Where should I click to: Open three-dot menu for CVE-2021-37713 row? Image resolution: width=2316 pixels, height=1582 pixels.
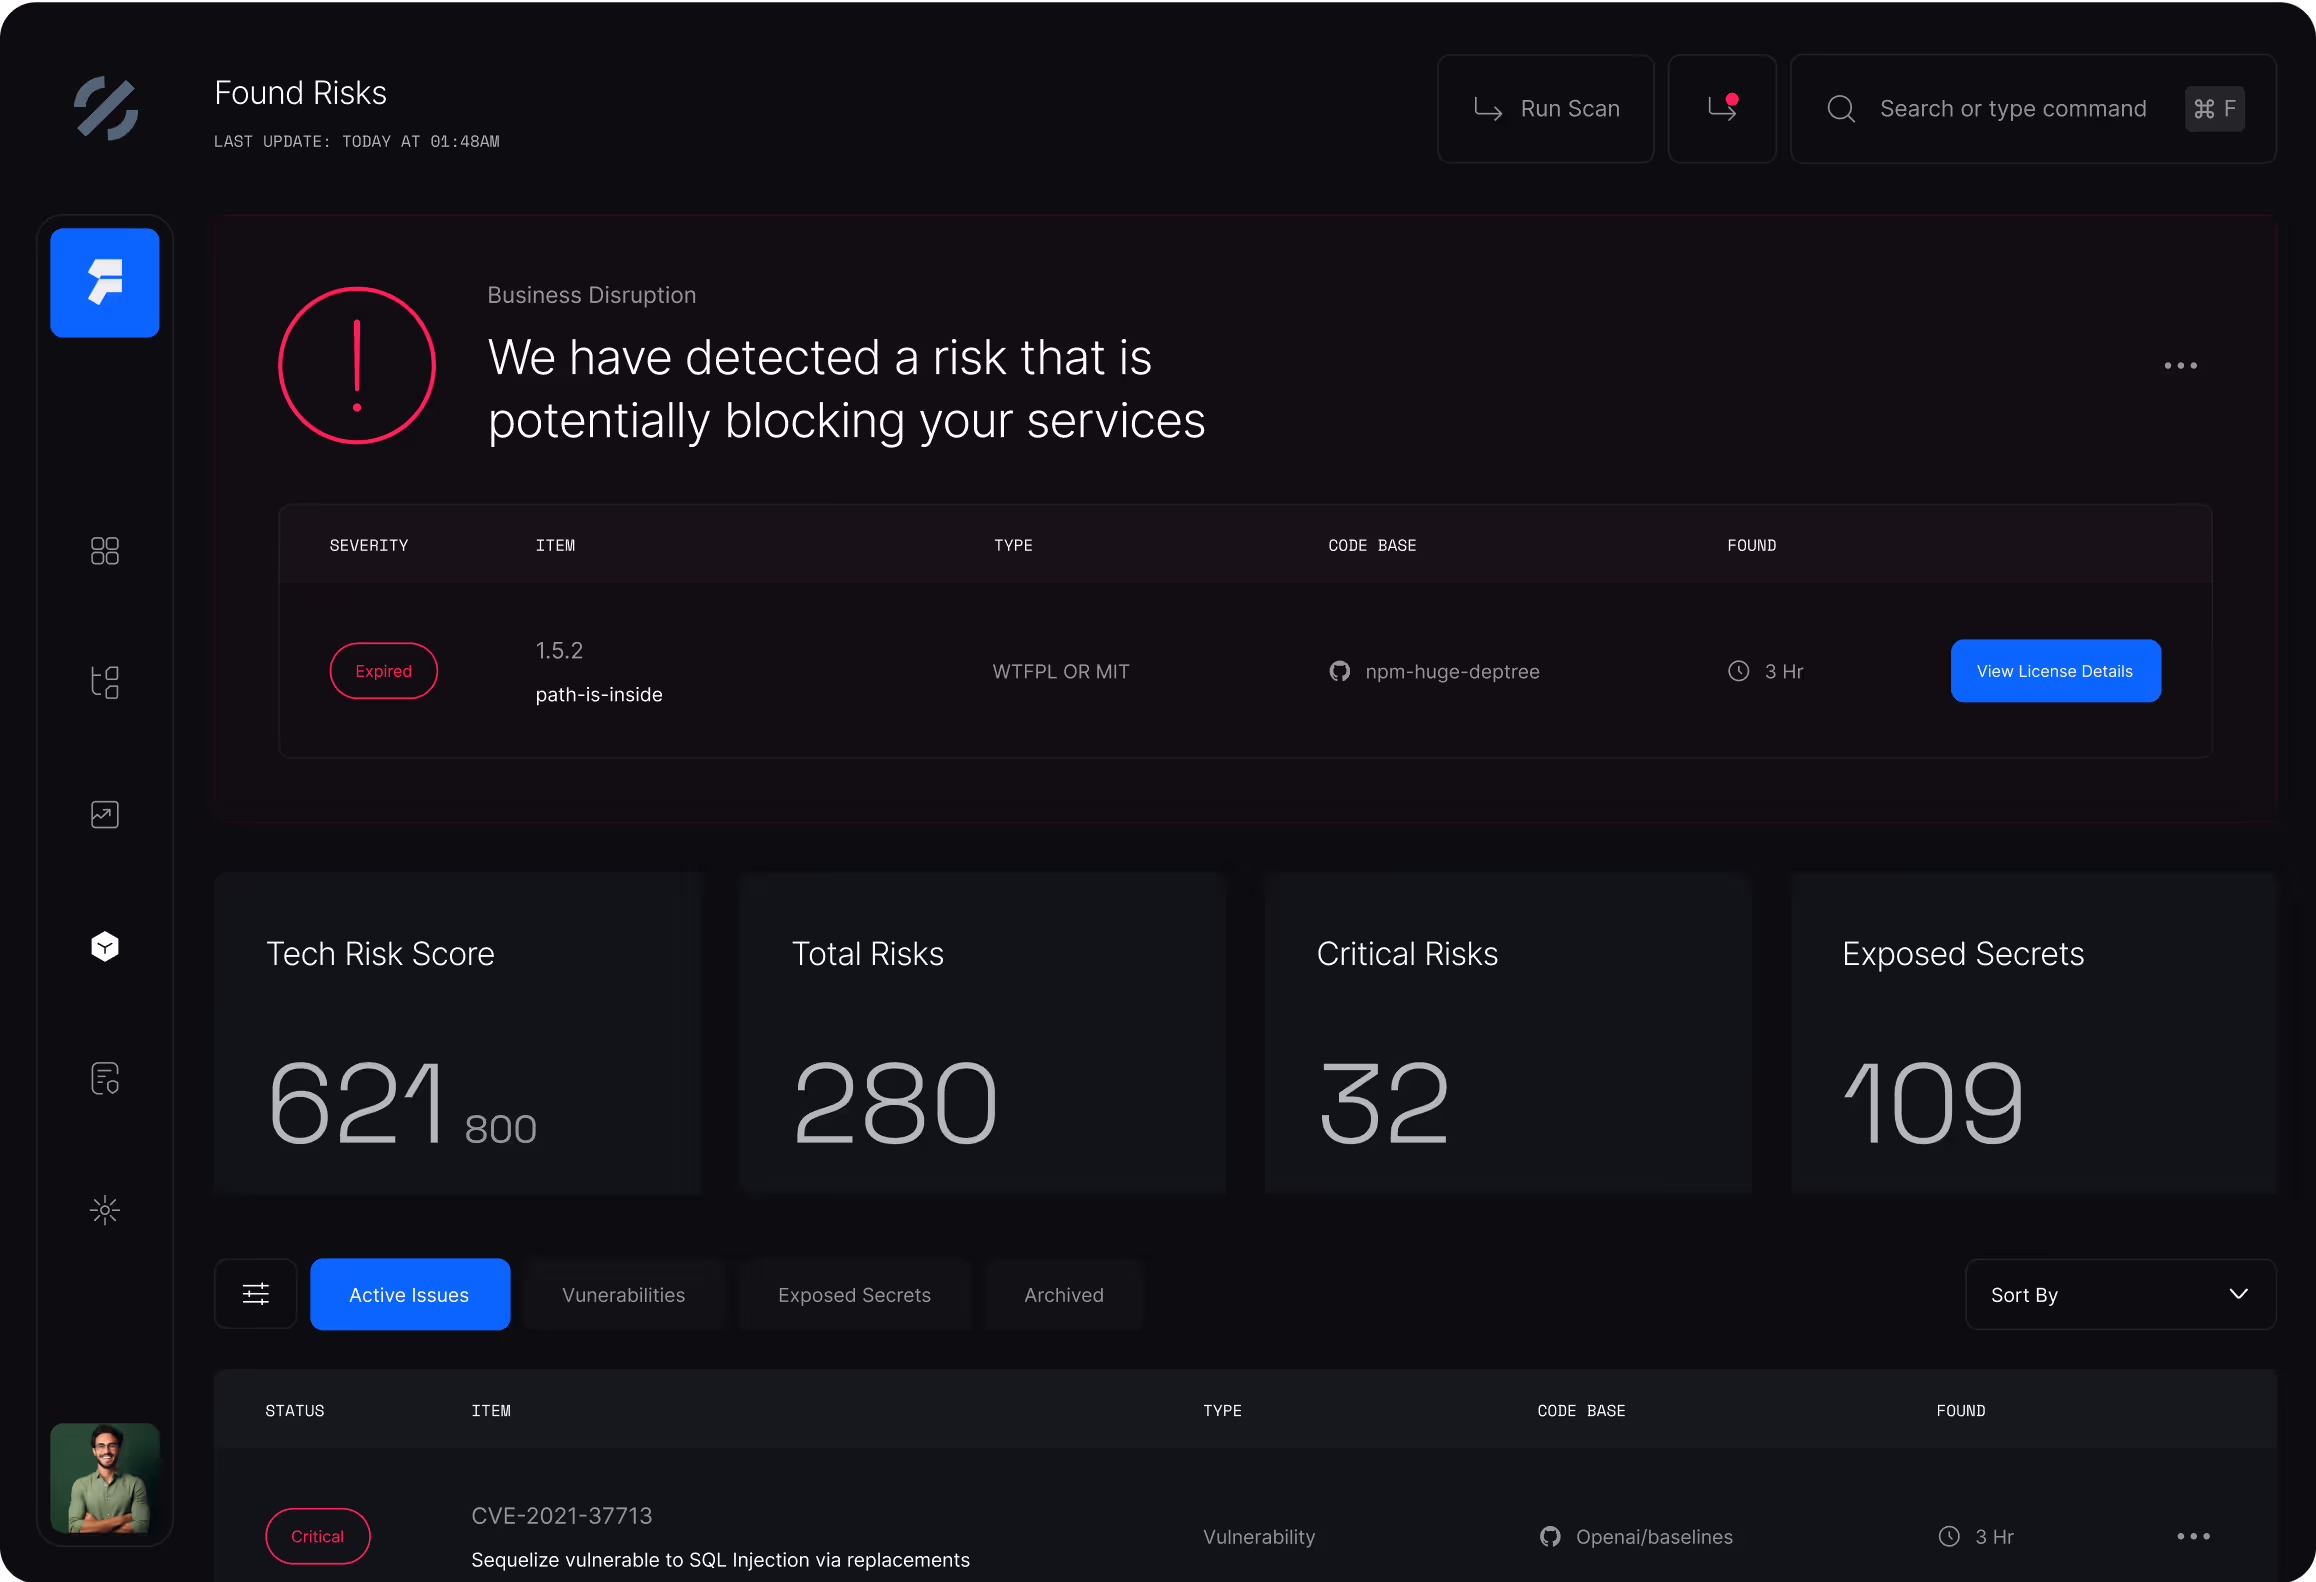pyautogui.click(x=2193, y=1536)
